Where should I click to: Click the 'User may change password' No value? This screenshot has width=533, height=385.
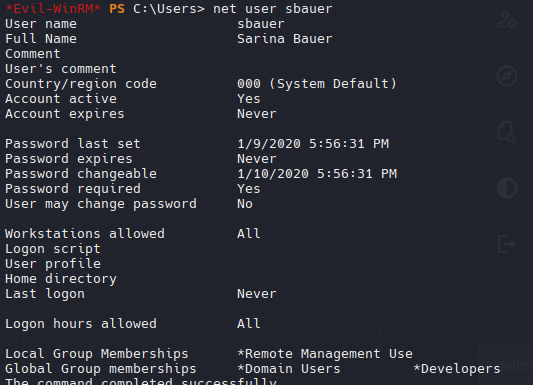(x=245, y=204)
